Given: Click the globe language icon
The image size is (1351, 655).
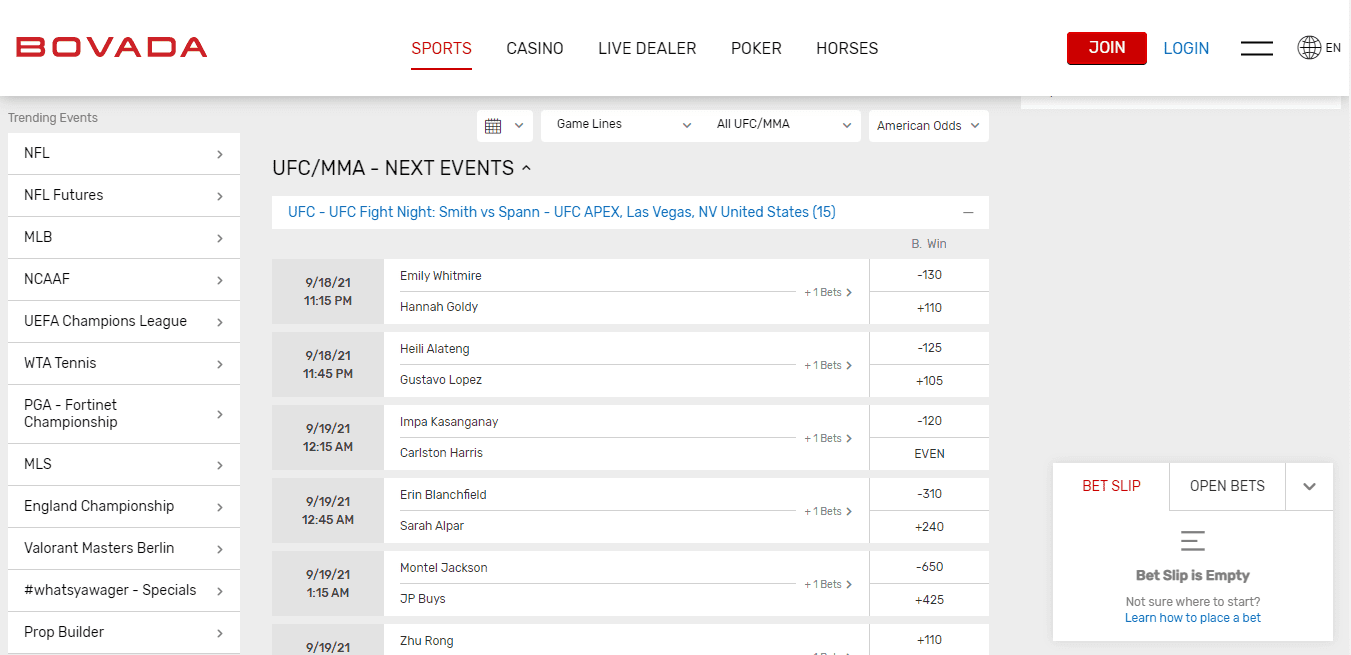Looking at the screenshot, I should tap(1309, 48).
